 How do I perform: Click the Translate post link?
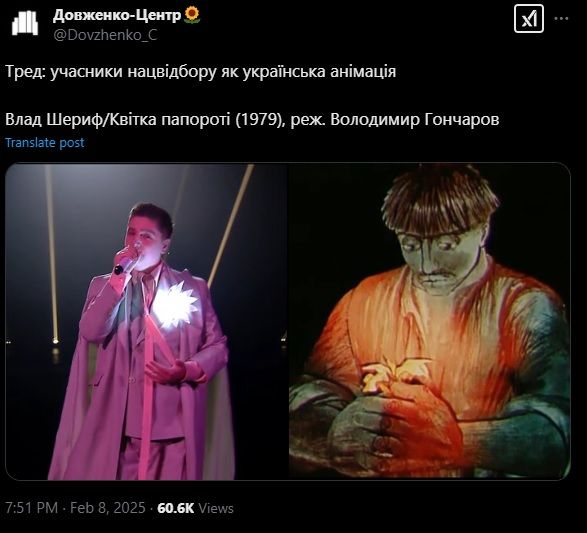(x=45, y=143)
